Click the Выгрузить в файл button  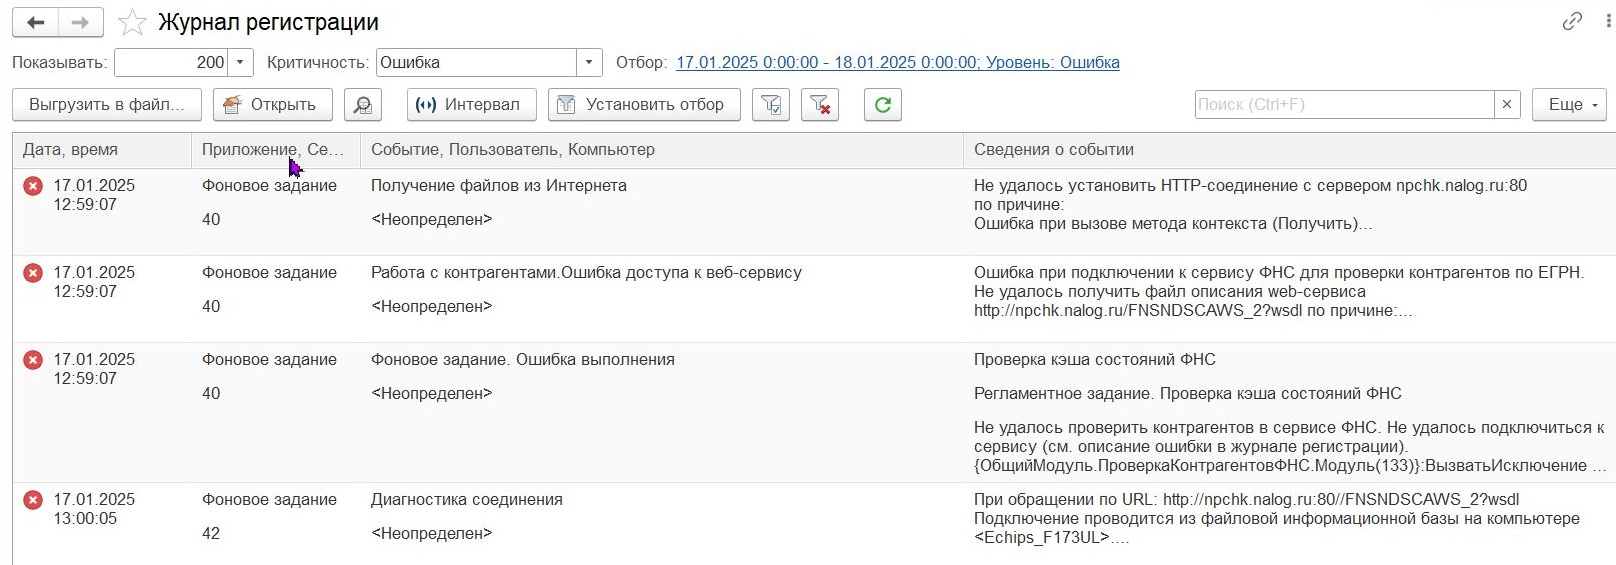[107, 105]
